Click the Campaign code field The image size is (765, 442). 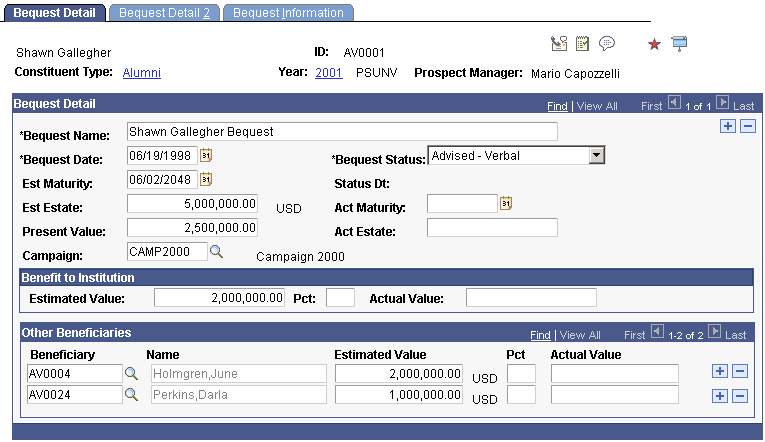(167, 252)
